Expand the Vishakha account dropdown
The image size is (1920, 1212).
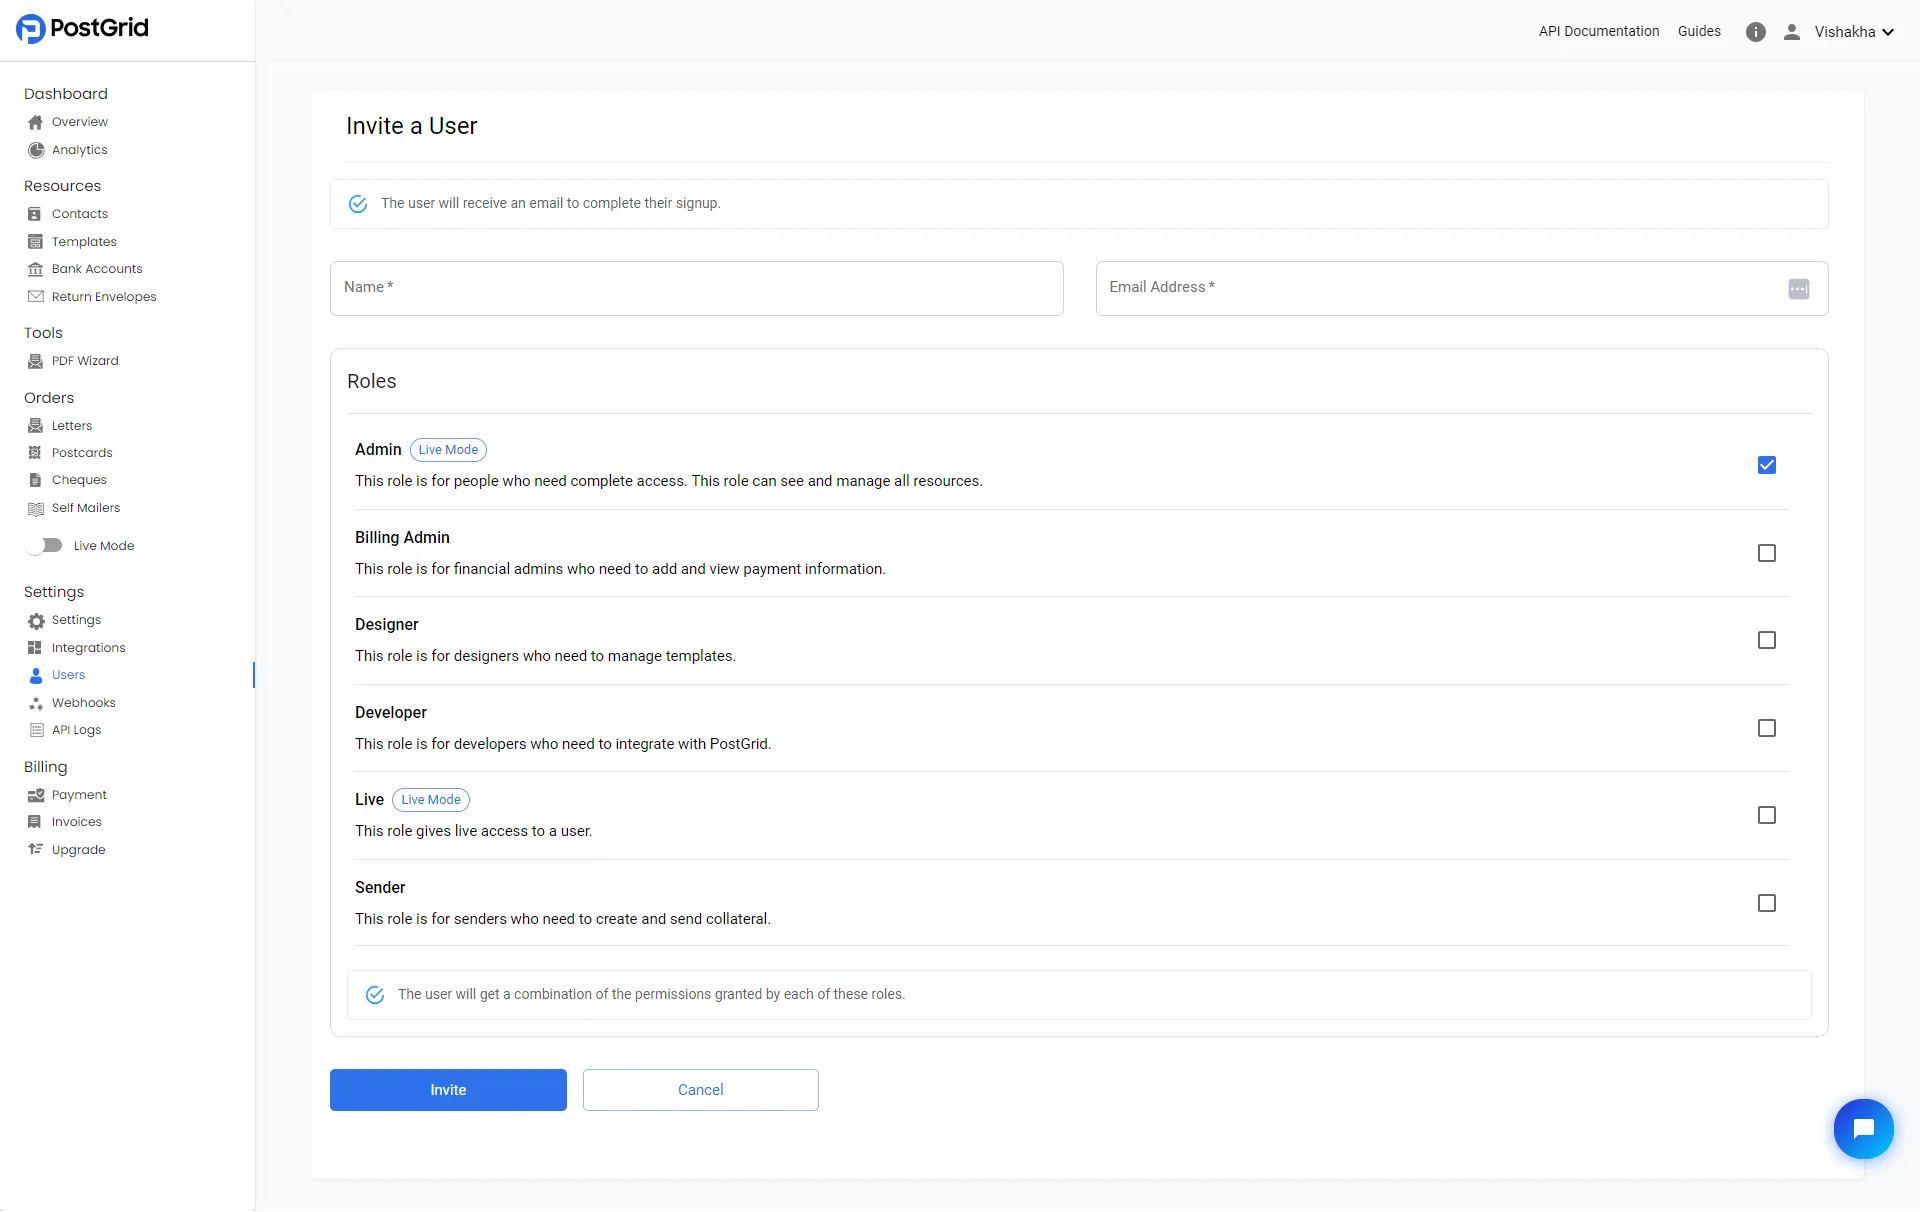pos(1853,31)
